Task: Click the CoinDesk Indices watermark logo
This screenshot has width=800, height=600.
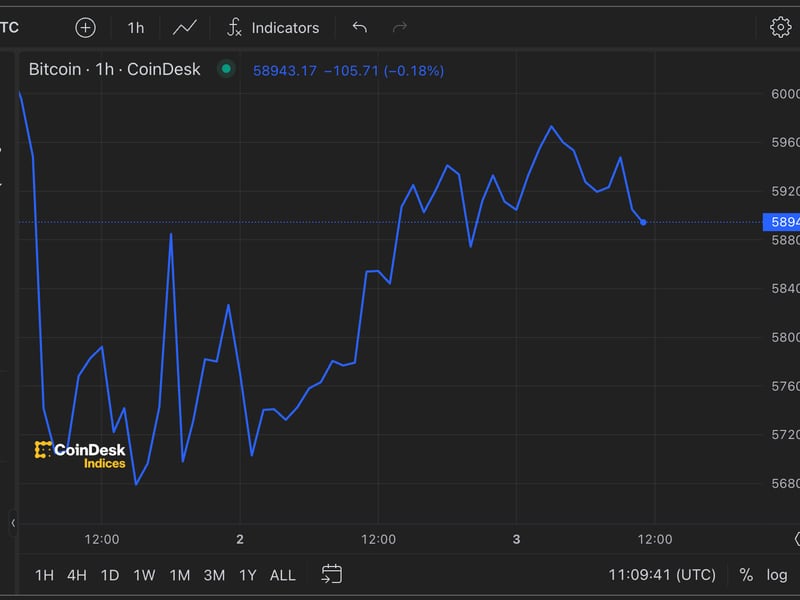Action: pyautogui.click(x=82, y=452)
